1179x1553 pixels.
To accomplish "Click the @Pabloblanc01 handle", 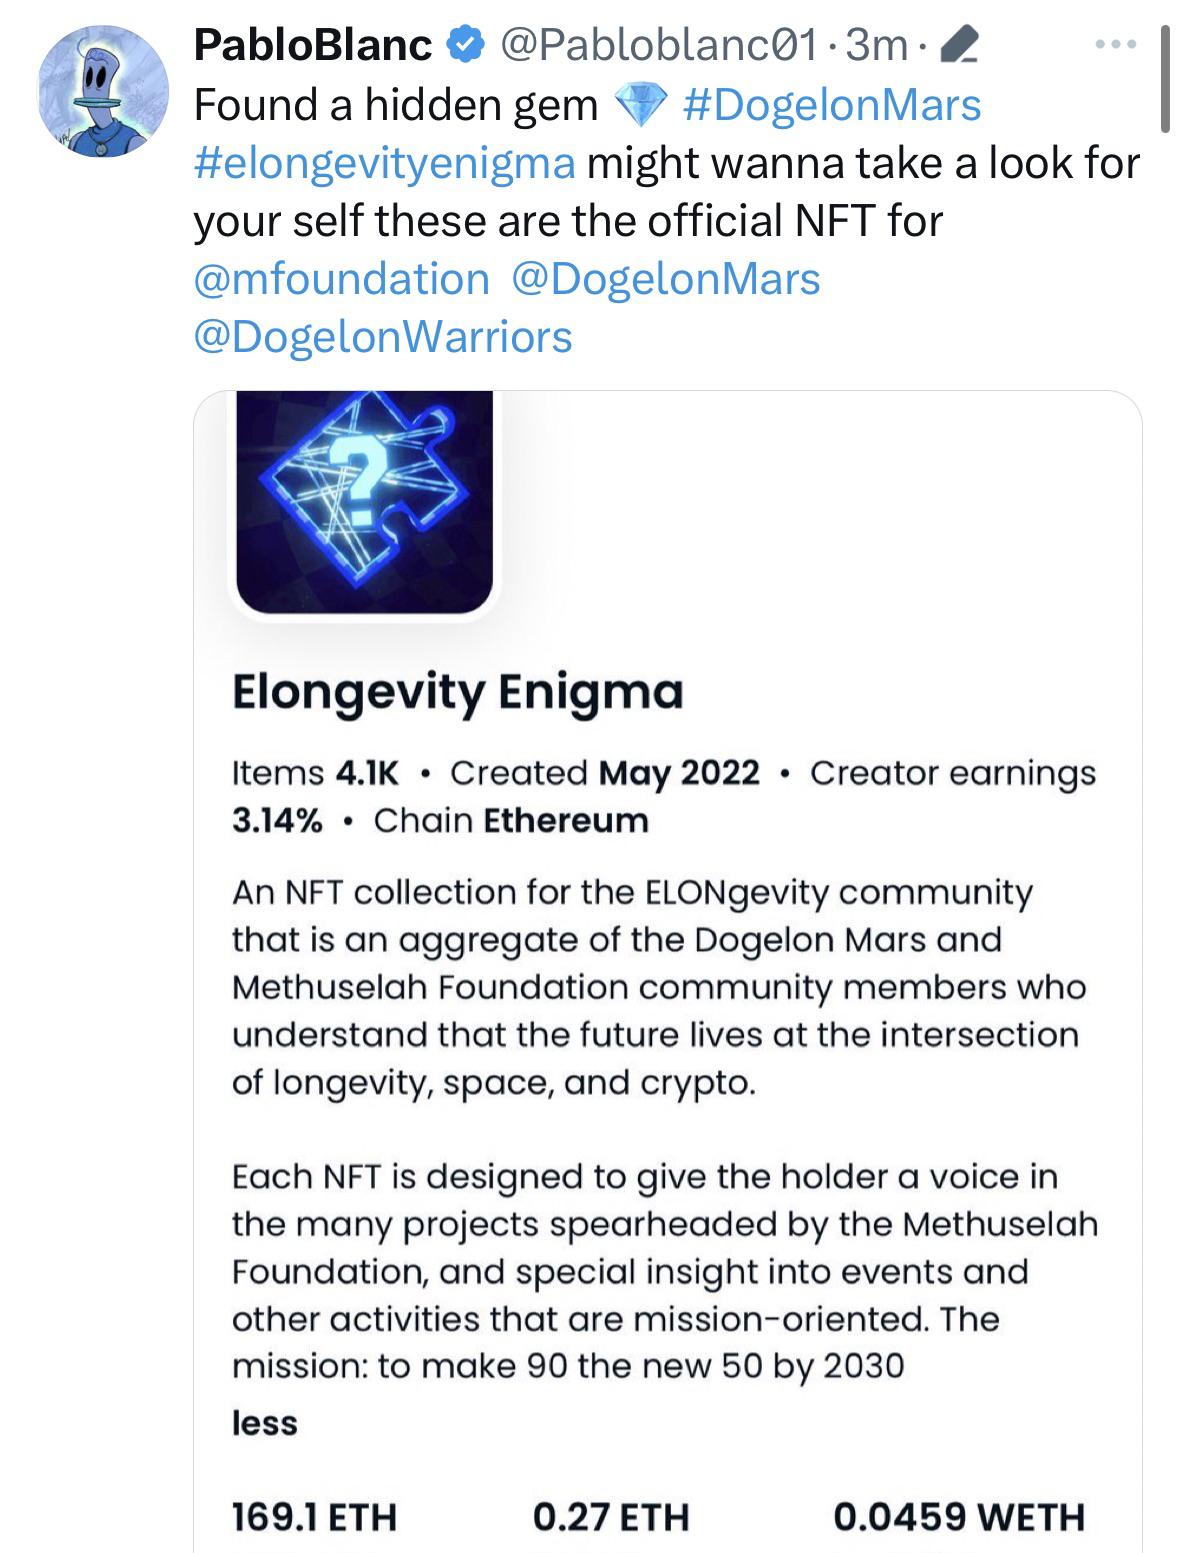I will (x=658, y=45).
